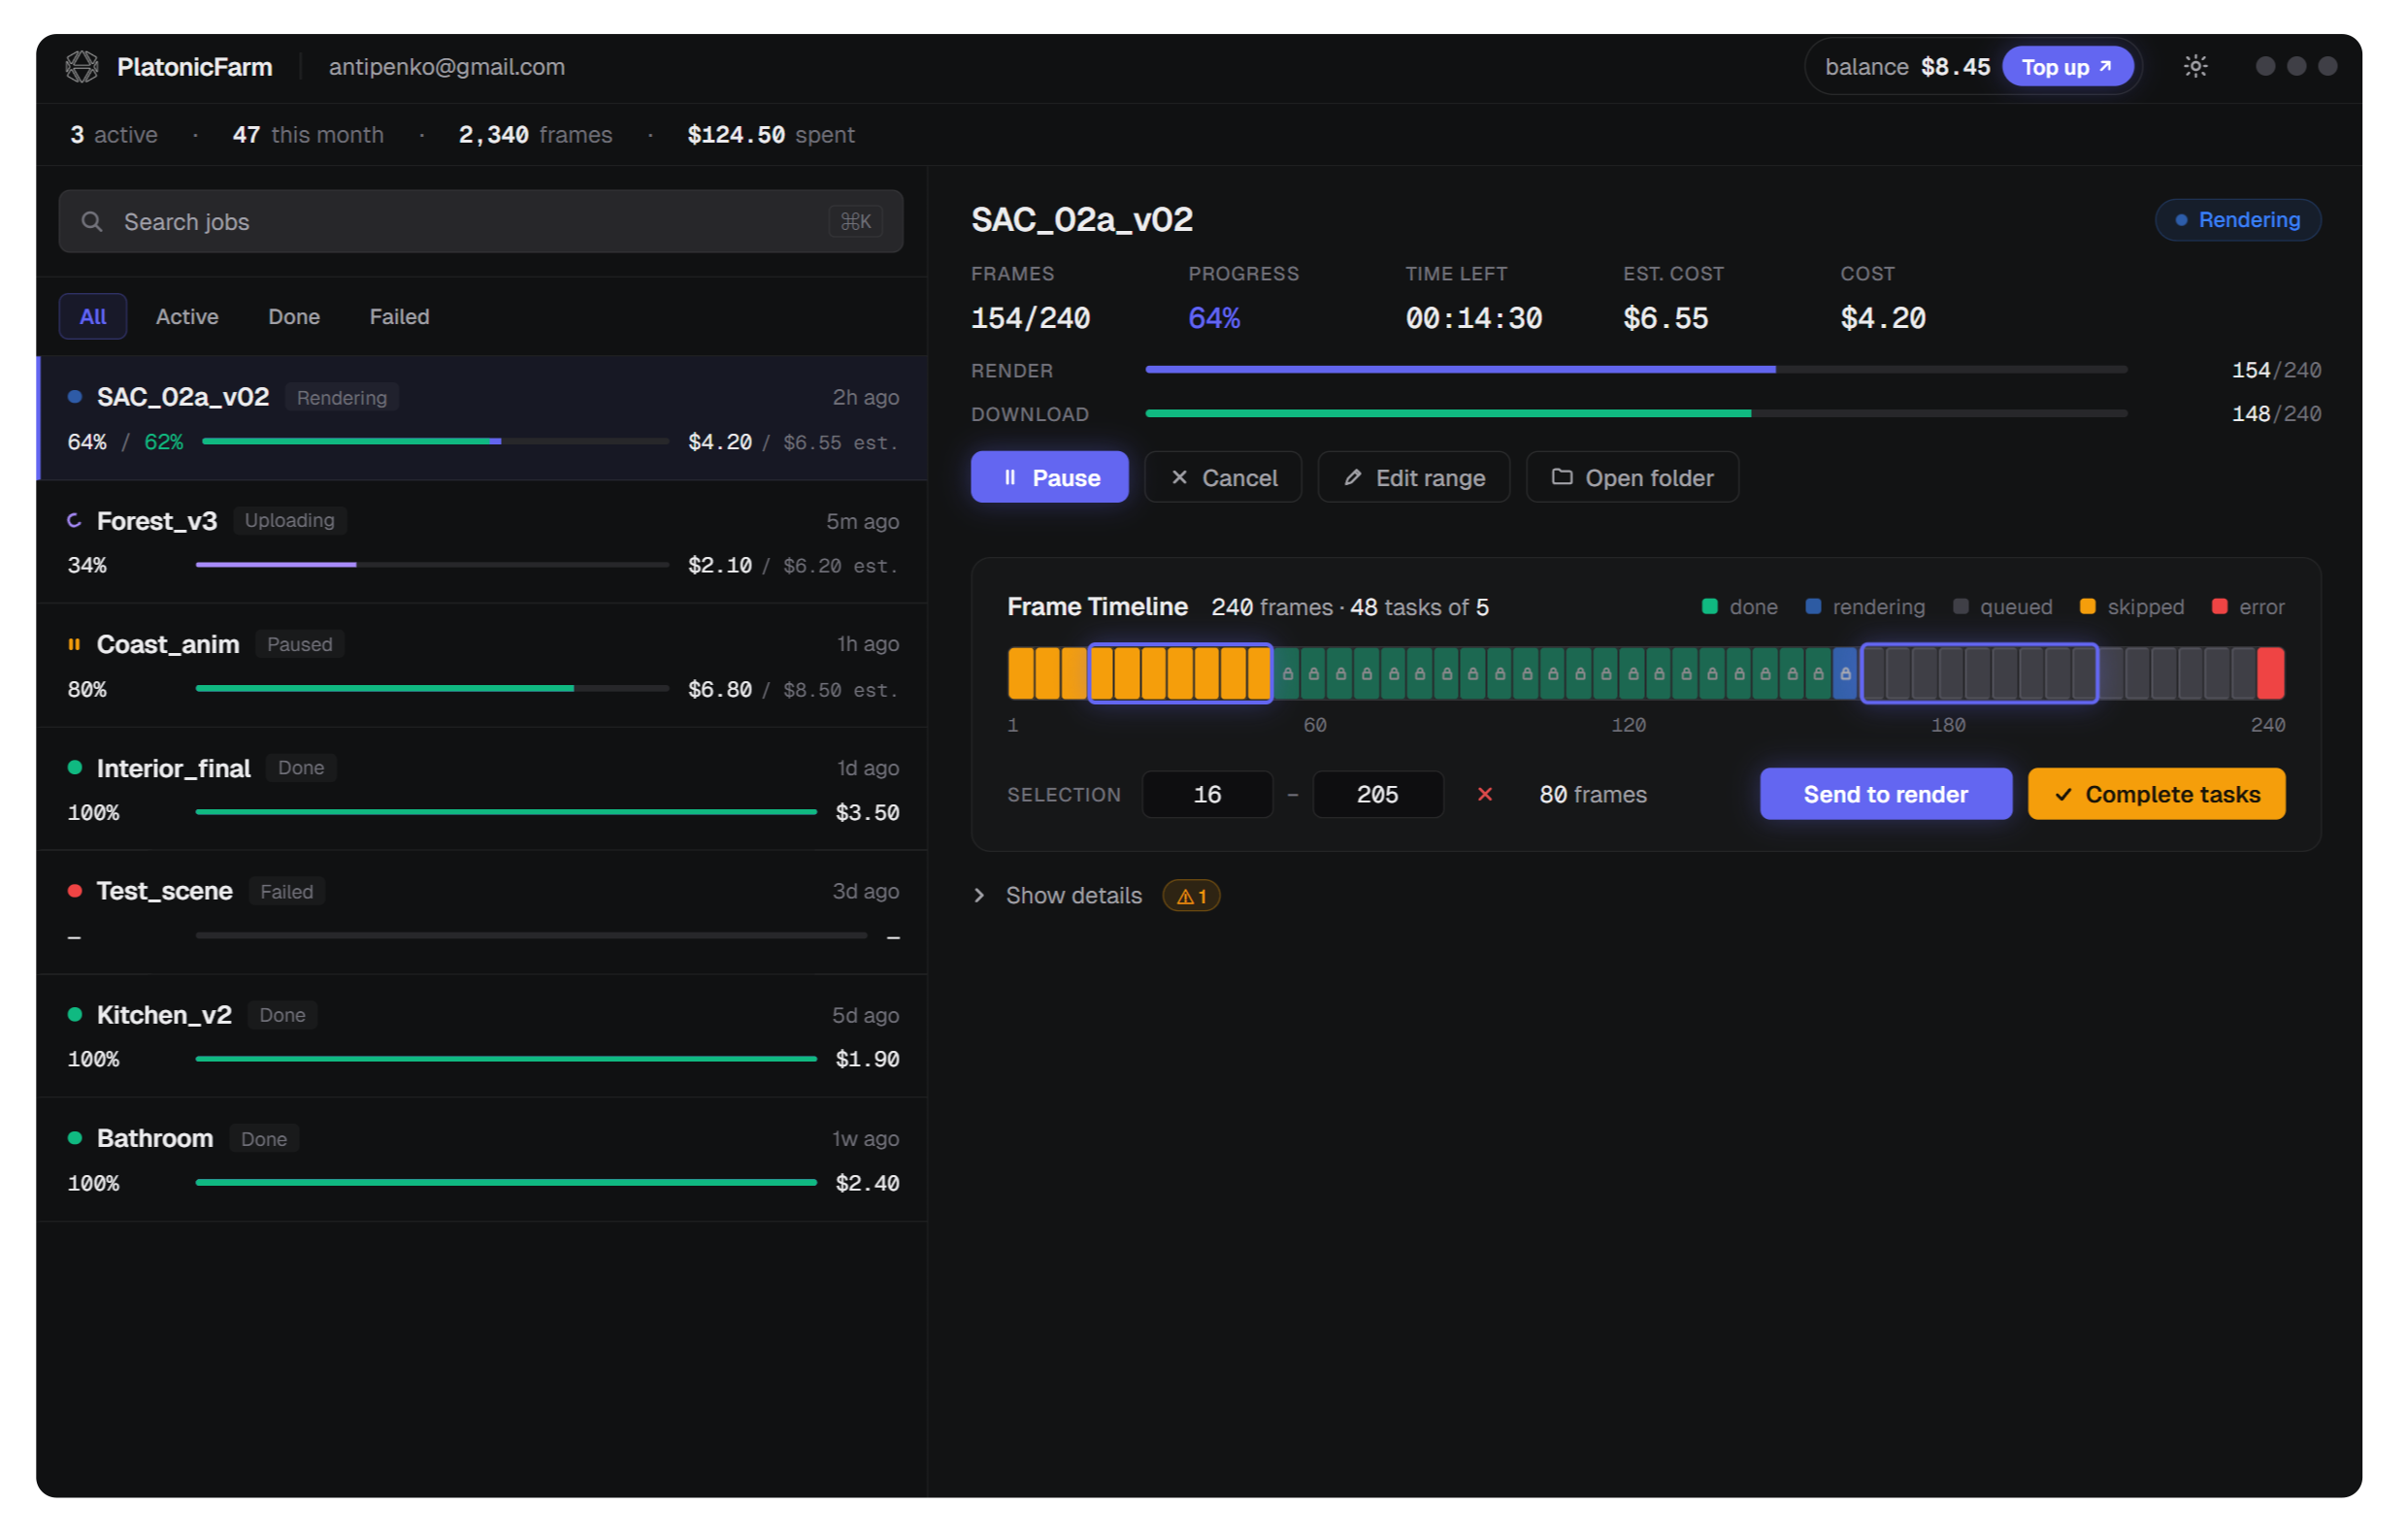Viewport: 2408px width, 1537px height.
Task: Click the red status dot beside Test_scene
Action: 74,891
